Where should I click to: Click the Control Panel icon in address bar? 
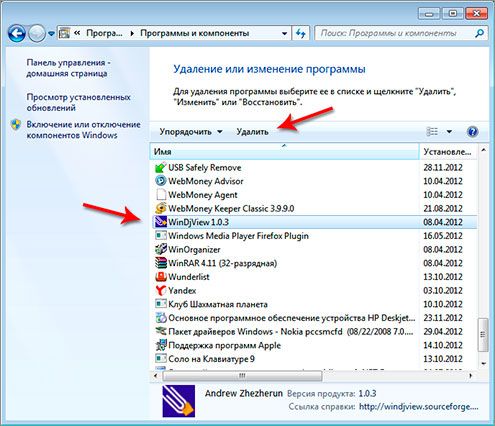tap(65, 33)
